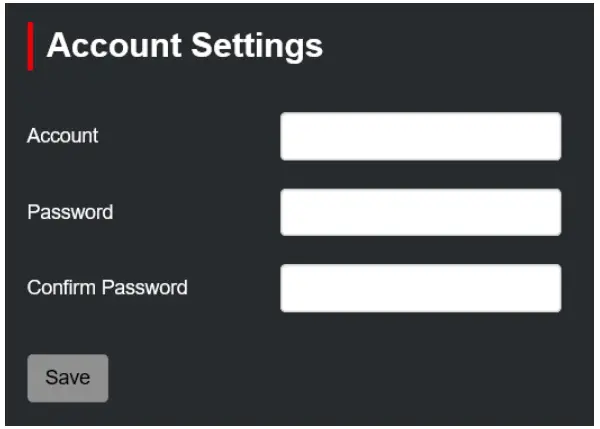This screenshot has width=600, height=429.
Task: Select the account name entry box
Action: pos(420,136)
